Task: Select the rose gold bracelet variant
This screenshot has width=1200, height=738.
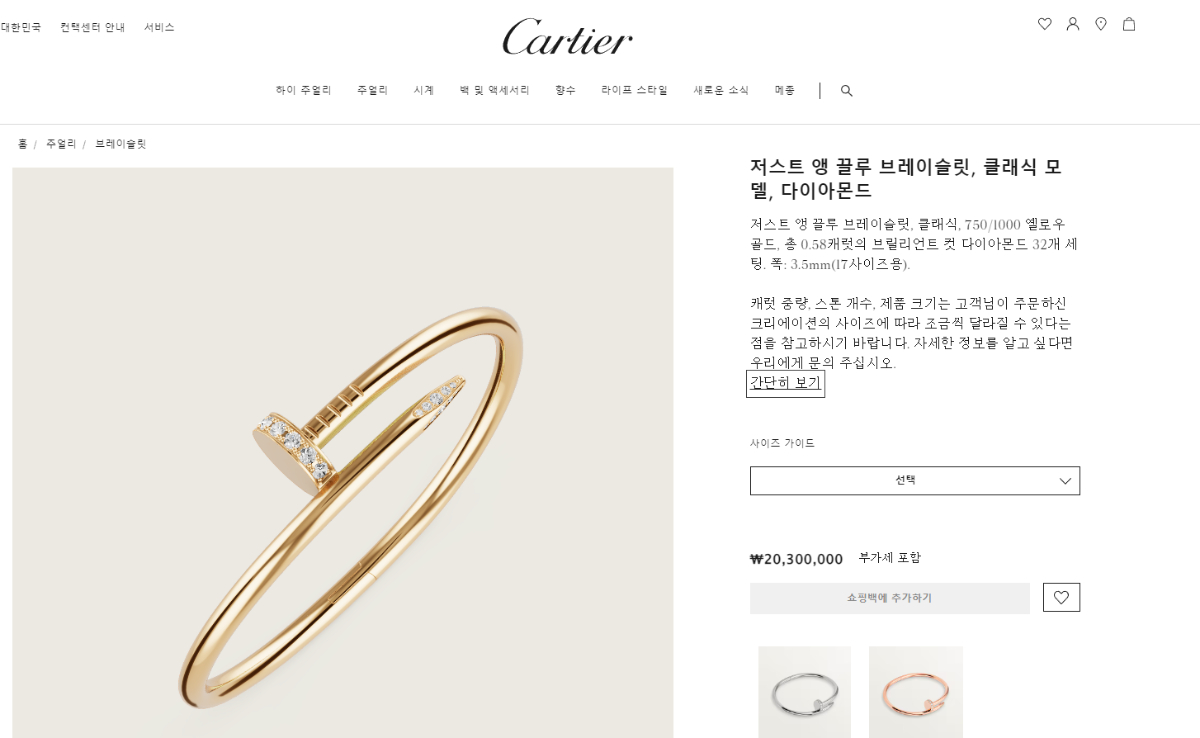Action: tap(916, 692)
